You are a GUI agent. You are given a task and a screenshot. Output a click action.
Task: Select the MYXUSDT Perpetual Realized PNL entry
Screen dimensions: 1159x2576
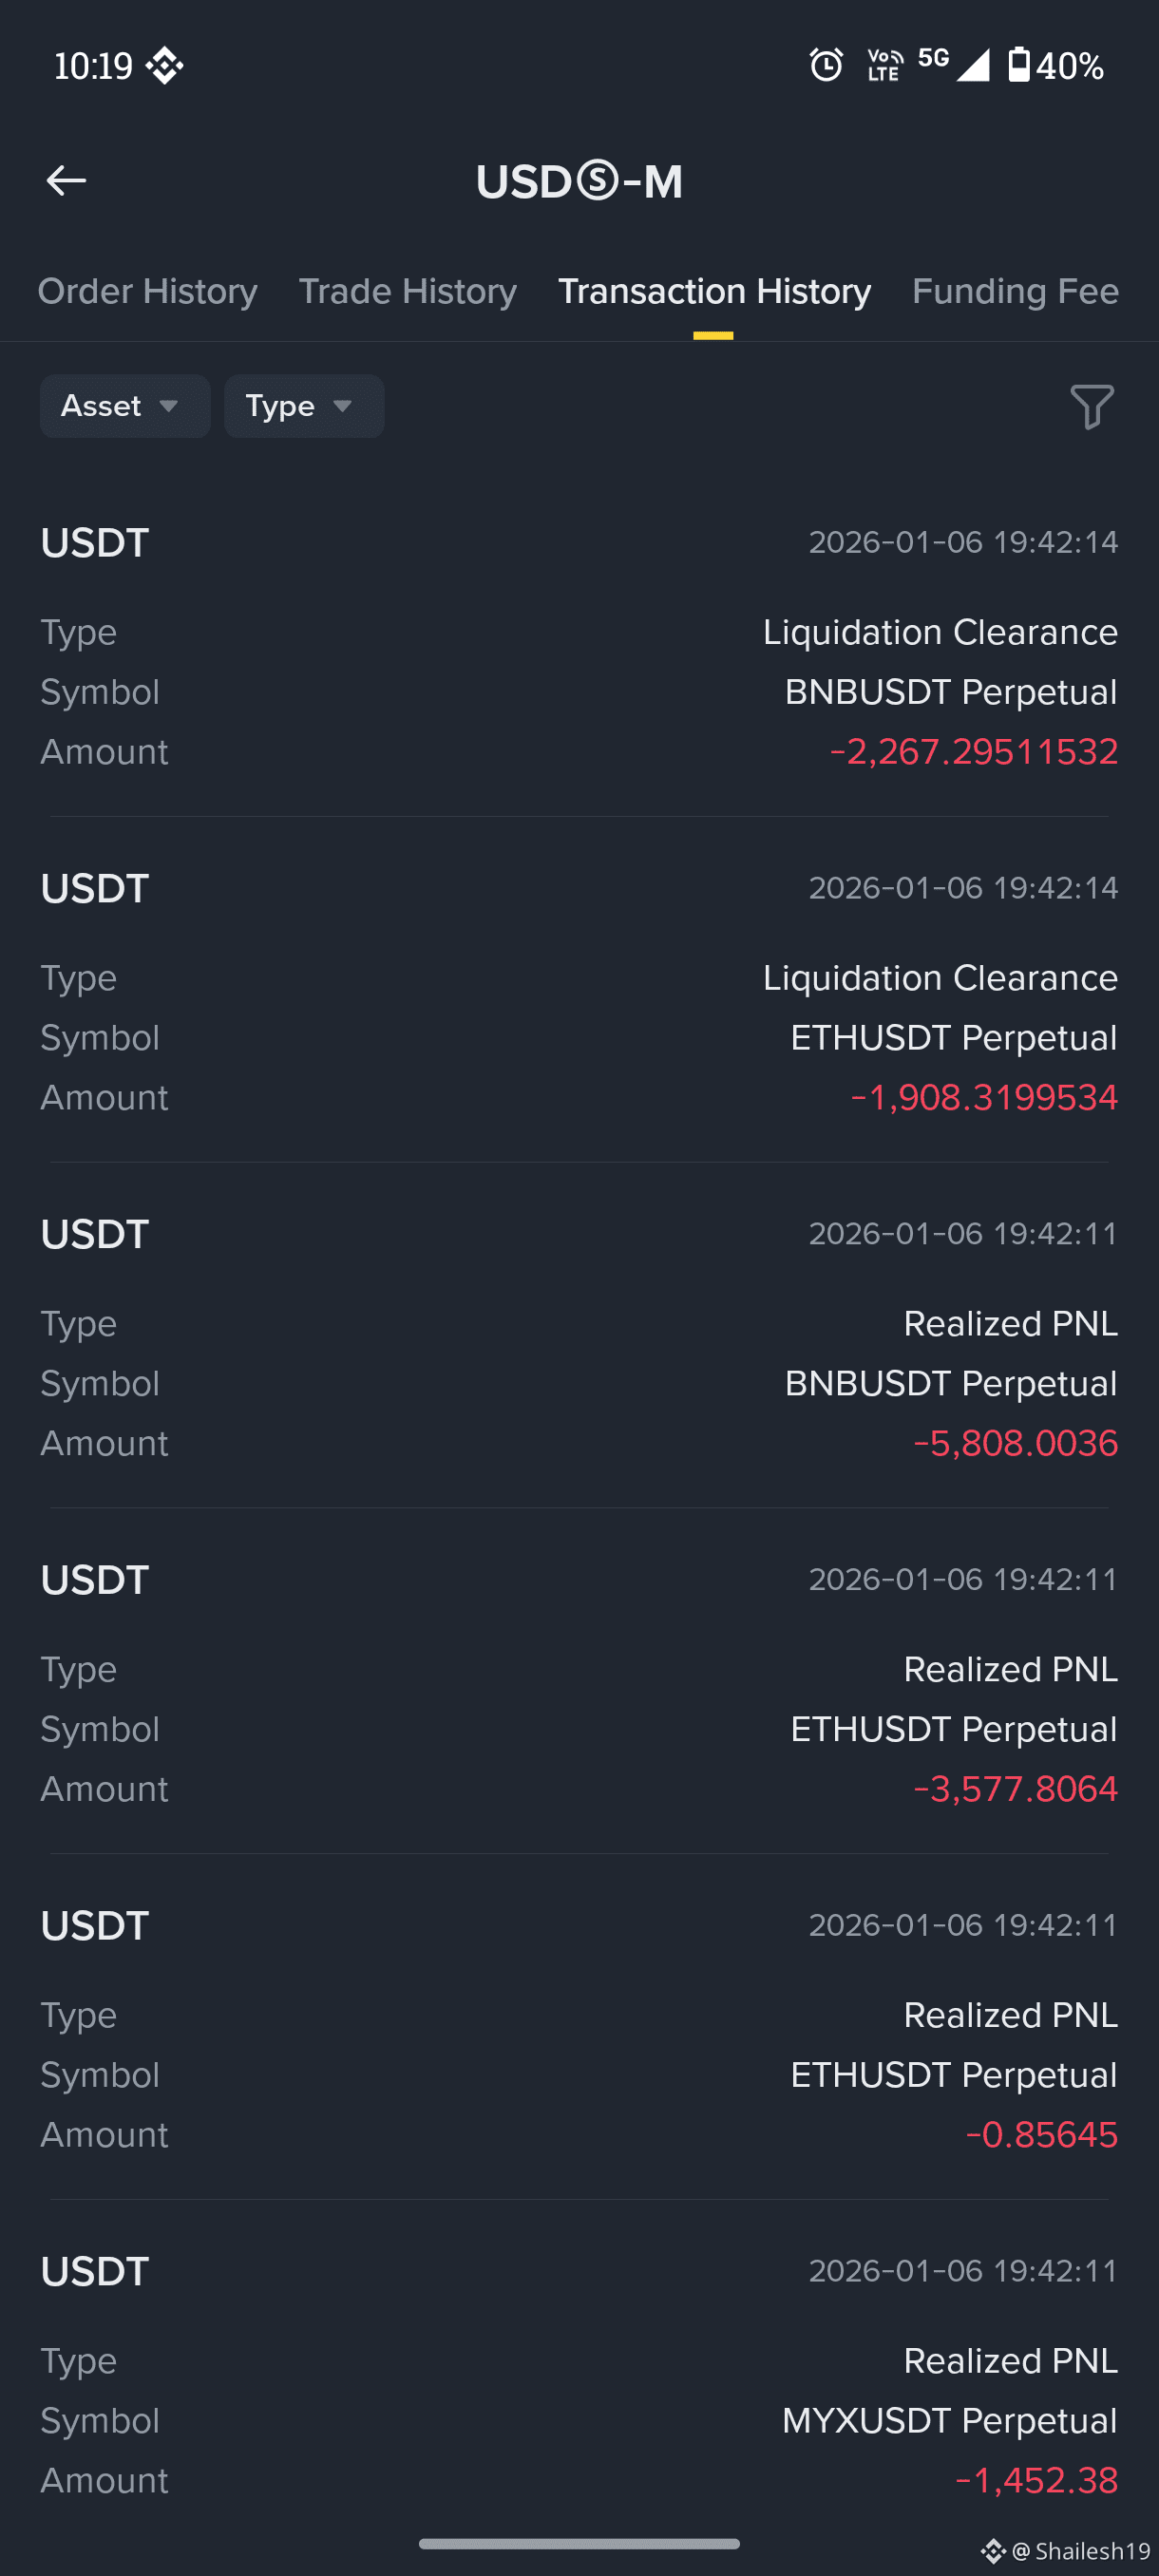[579, 2374]
